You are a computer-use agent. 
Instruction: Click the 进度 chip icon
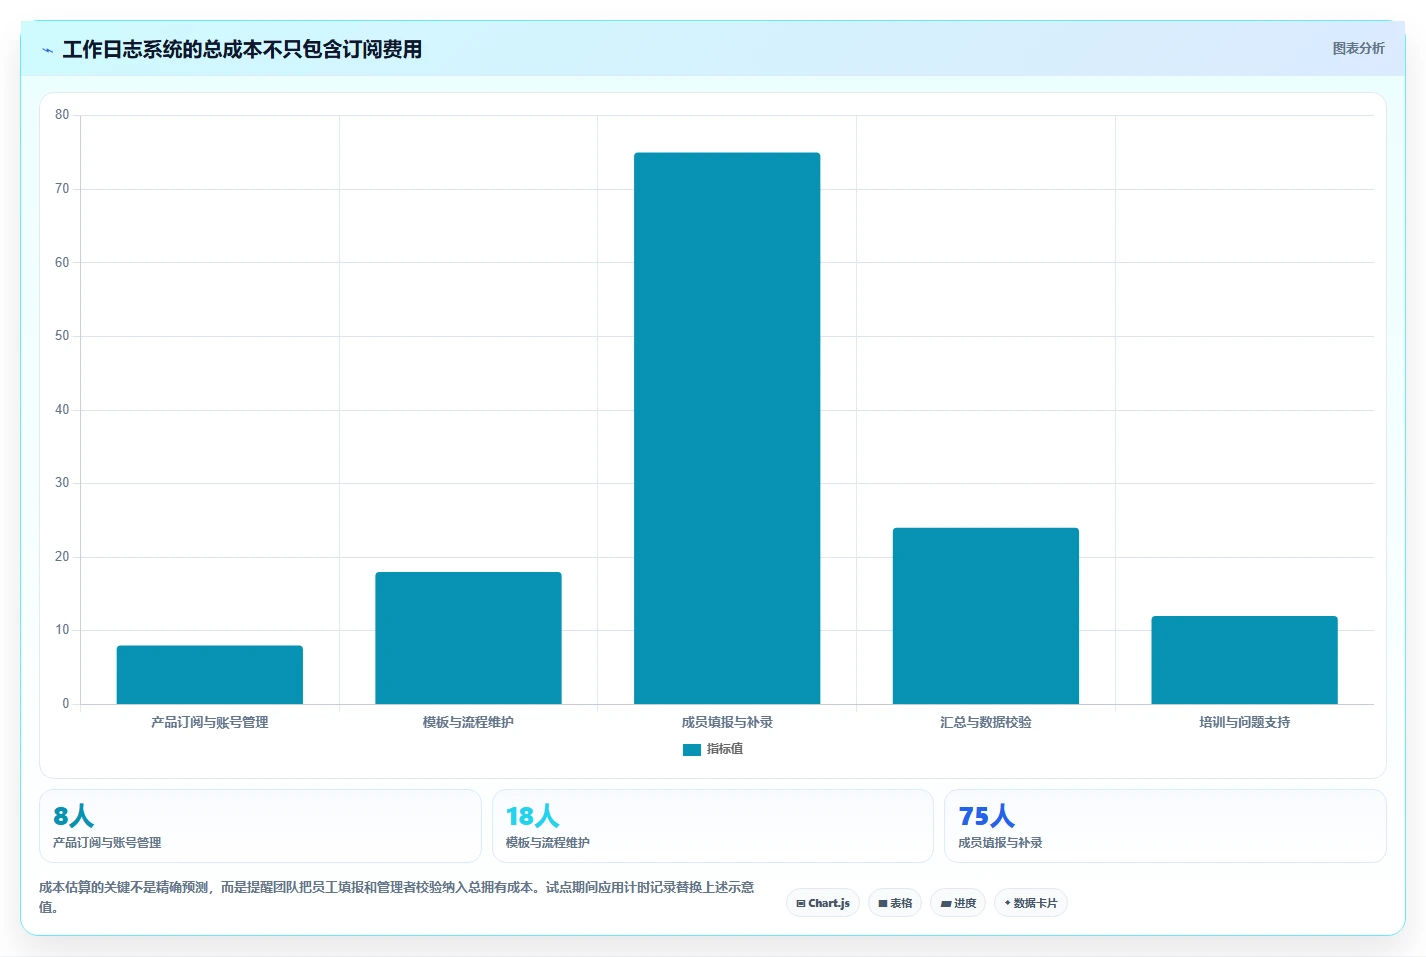(945, 904)
